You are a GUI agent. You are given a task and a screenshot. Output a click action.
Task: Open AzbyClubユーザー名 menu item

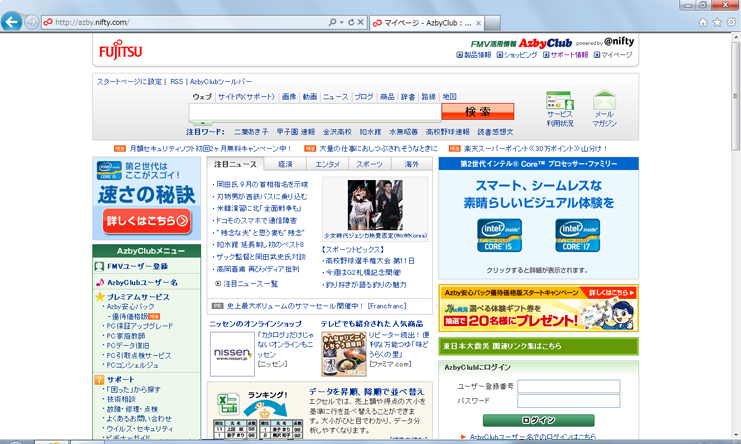click(142, 282)
